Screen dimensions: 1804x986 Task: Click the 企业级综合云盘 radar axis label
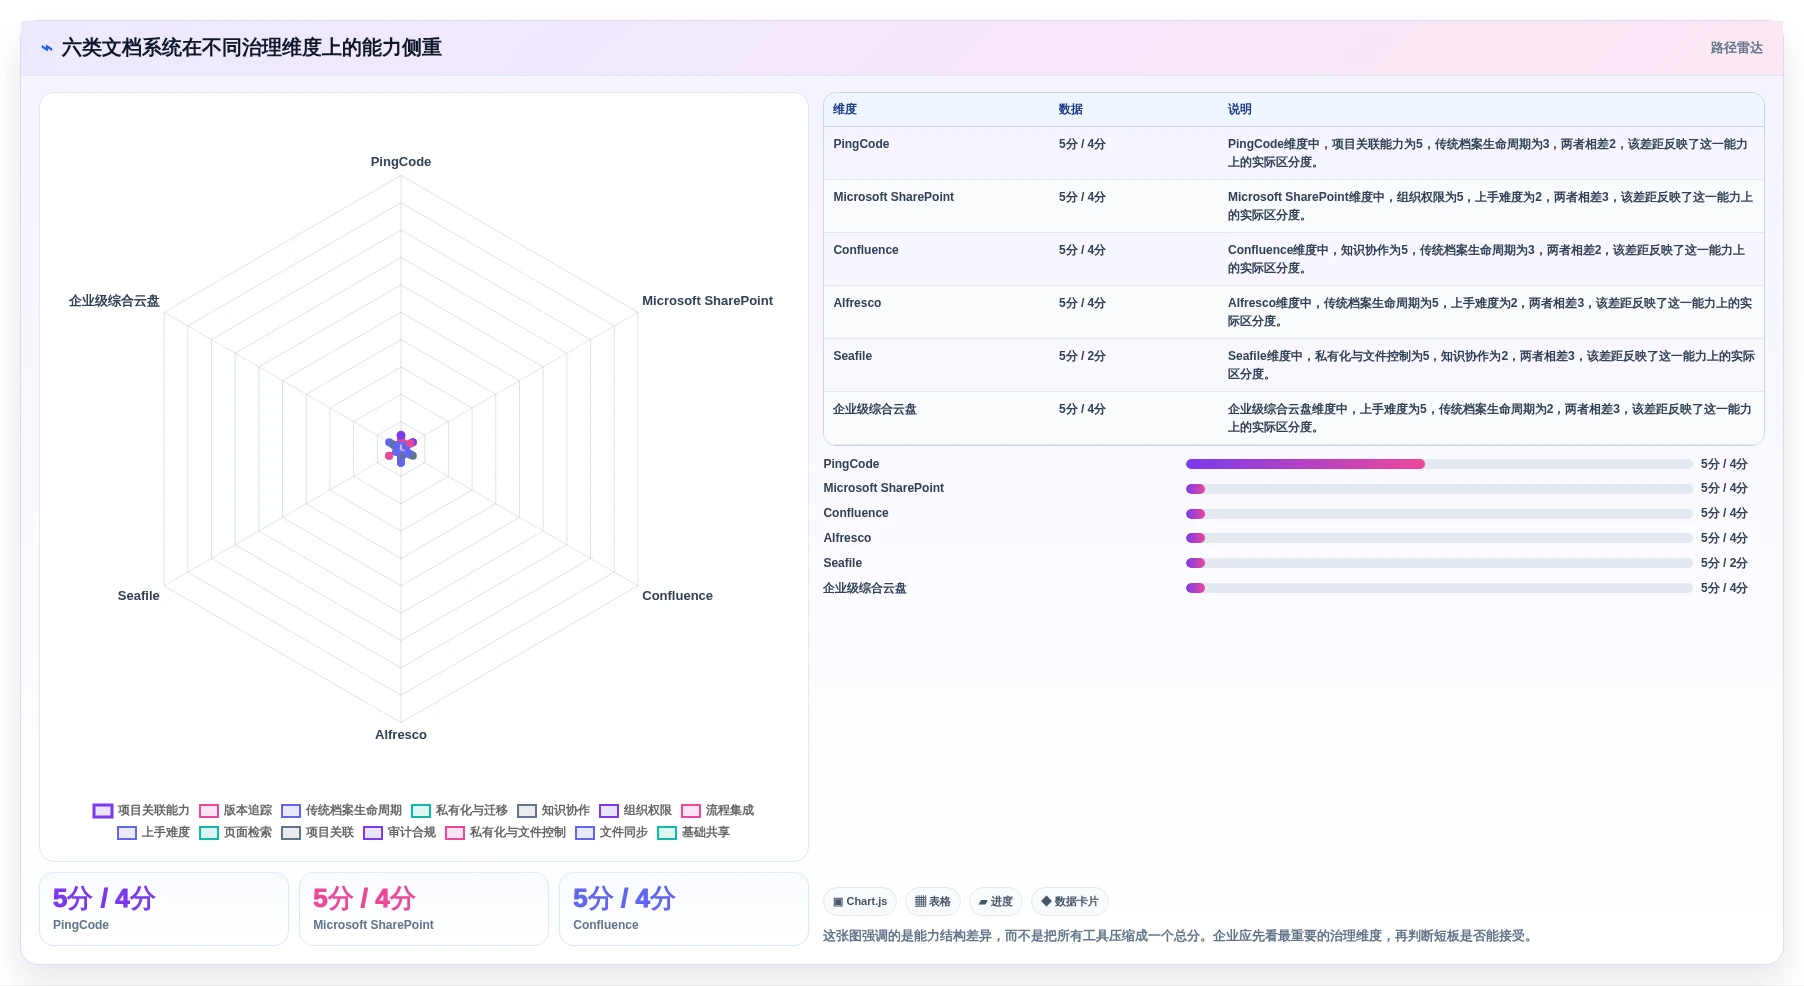point(114,301)
